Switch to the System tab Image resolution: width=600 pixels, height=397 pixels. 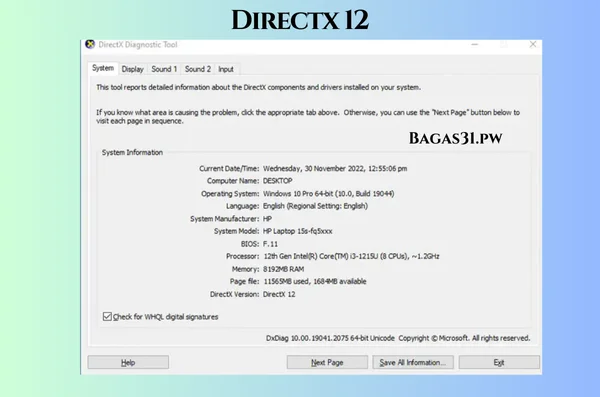pos(103,68)
